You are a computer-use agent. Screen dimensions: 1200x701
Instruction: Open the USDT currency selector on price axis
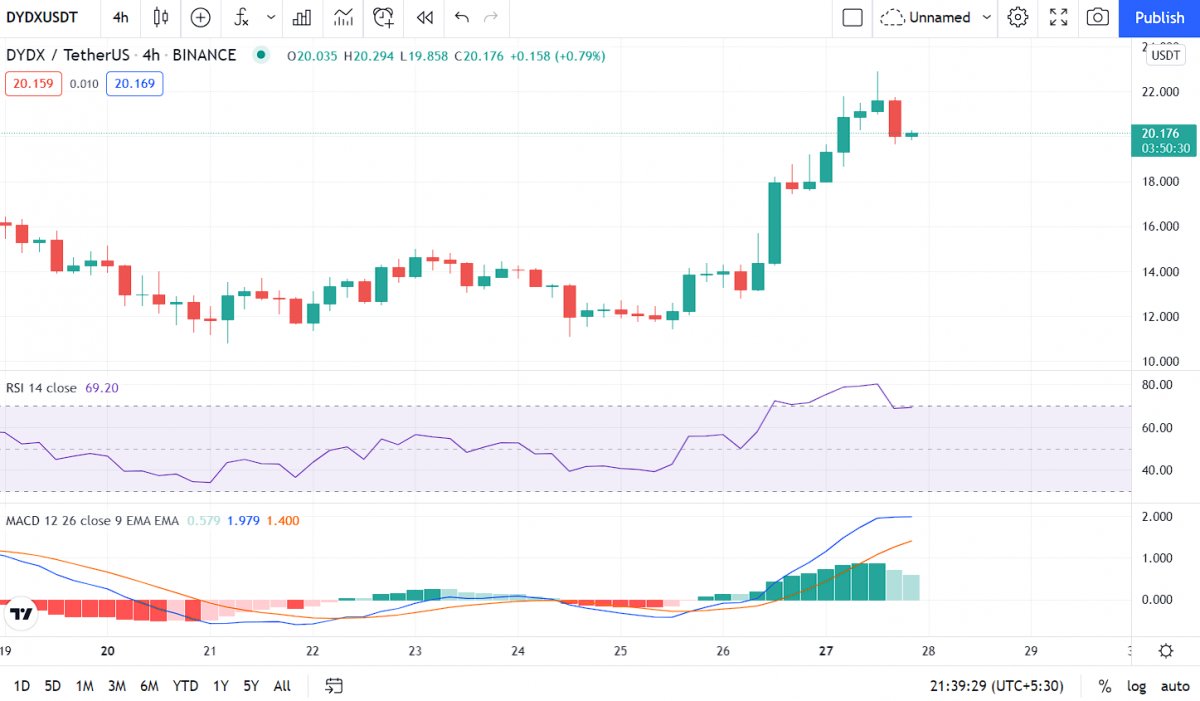tap(1167, 56)
